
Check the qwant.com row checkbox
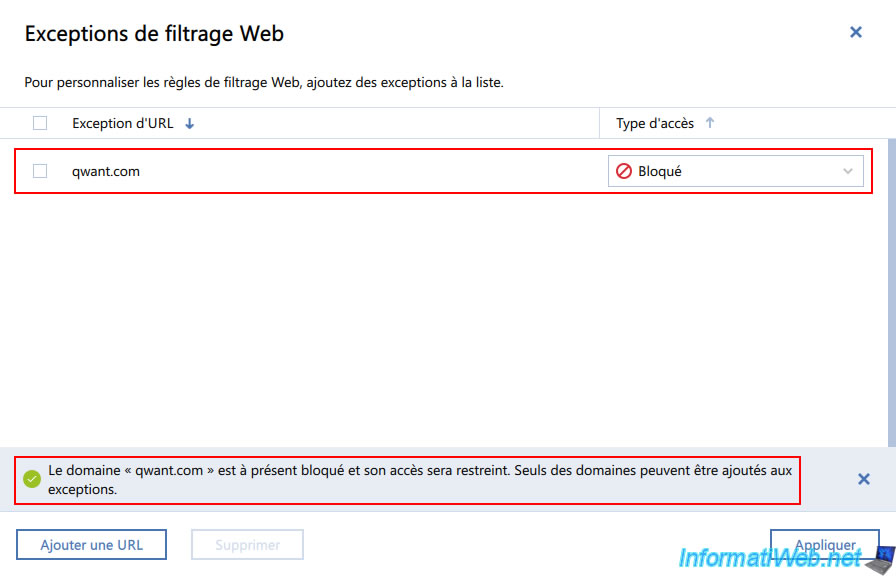tap(40, 171)
